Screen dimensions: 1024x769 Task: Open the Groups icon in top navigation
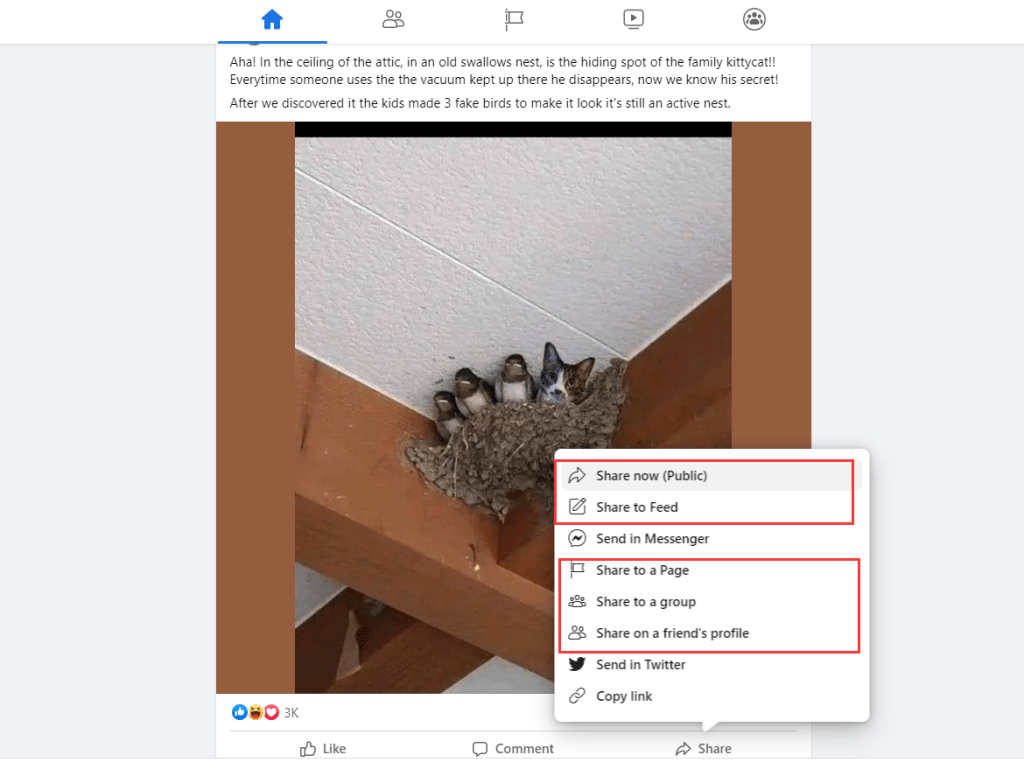(754, 20)
